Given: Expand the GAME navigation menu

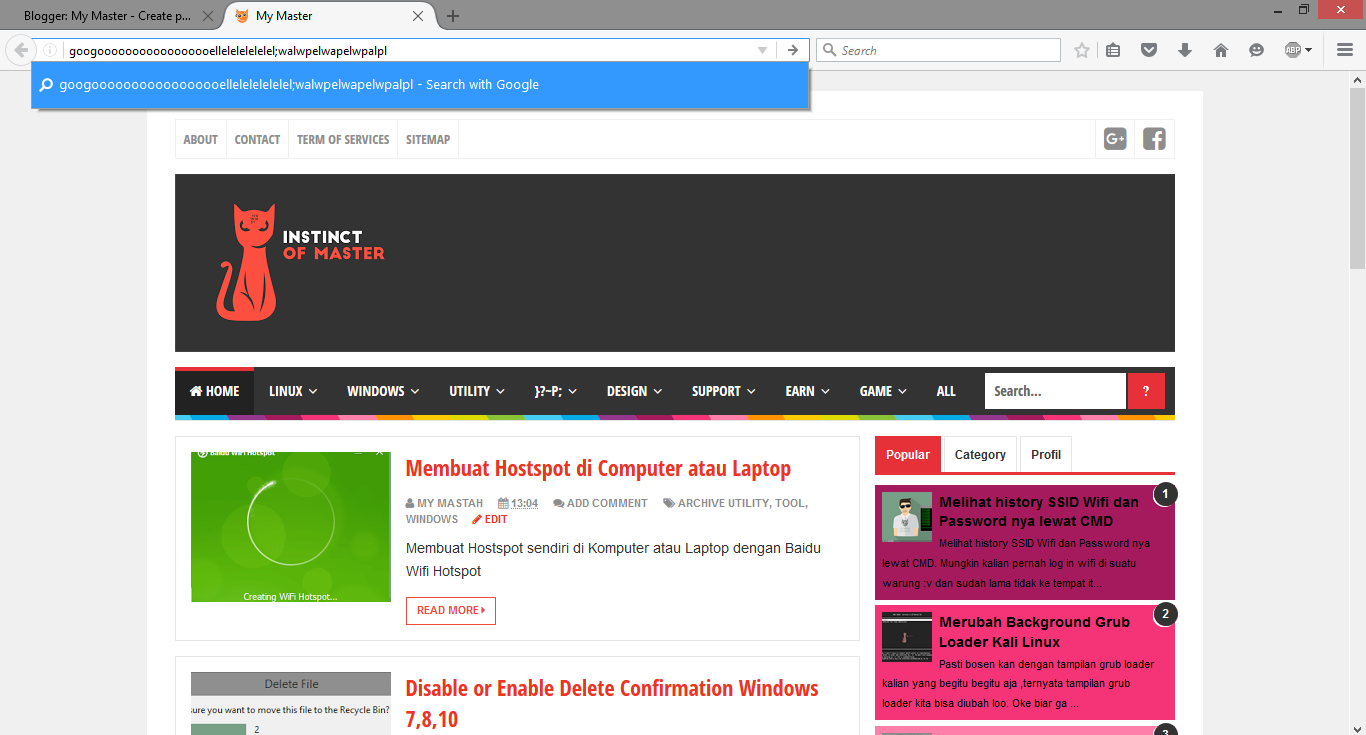Looking at the screenshot, I should tap(883, 391).
